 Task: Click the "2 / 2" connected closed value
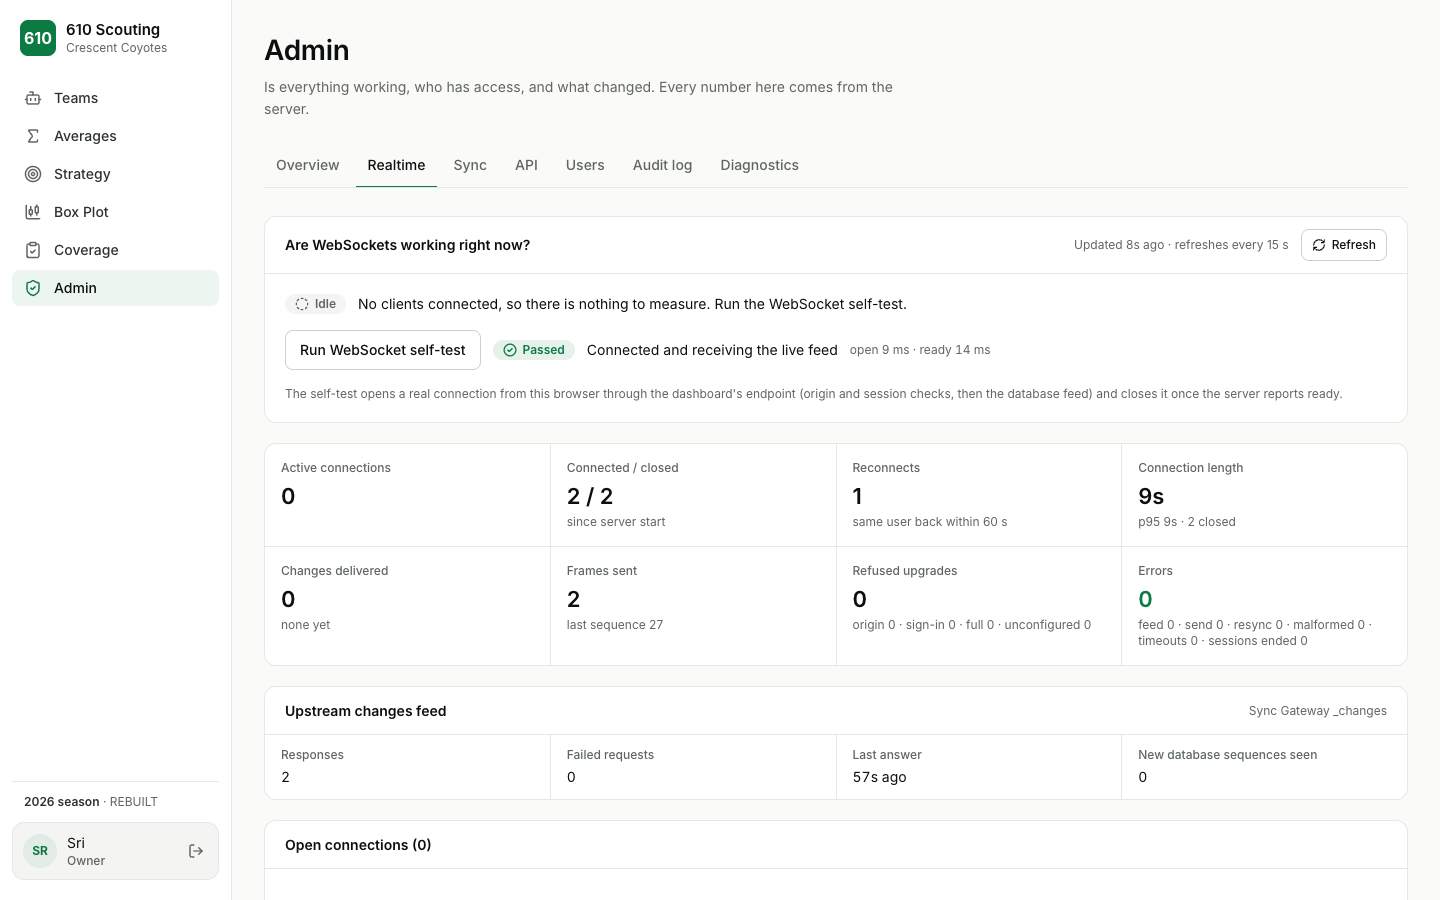(590, 496)
